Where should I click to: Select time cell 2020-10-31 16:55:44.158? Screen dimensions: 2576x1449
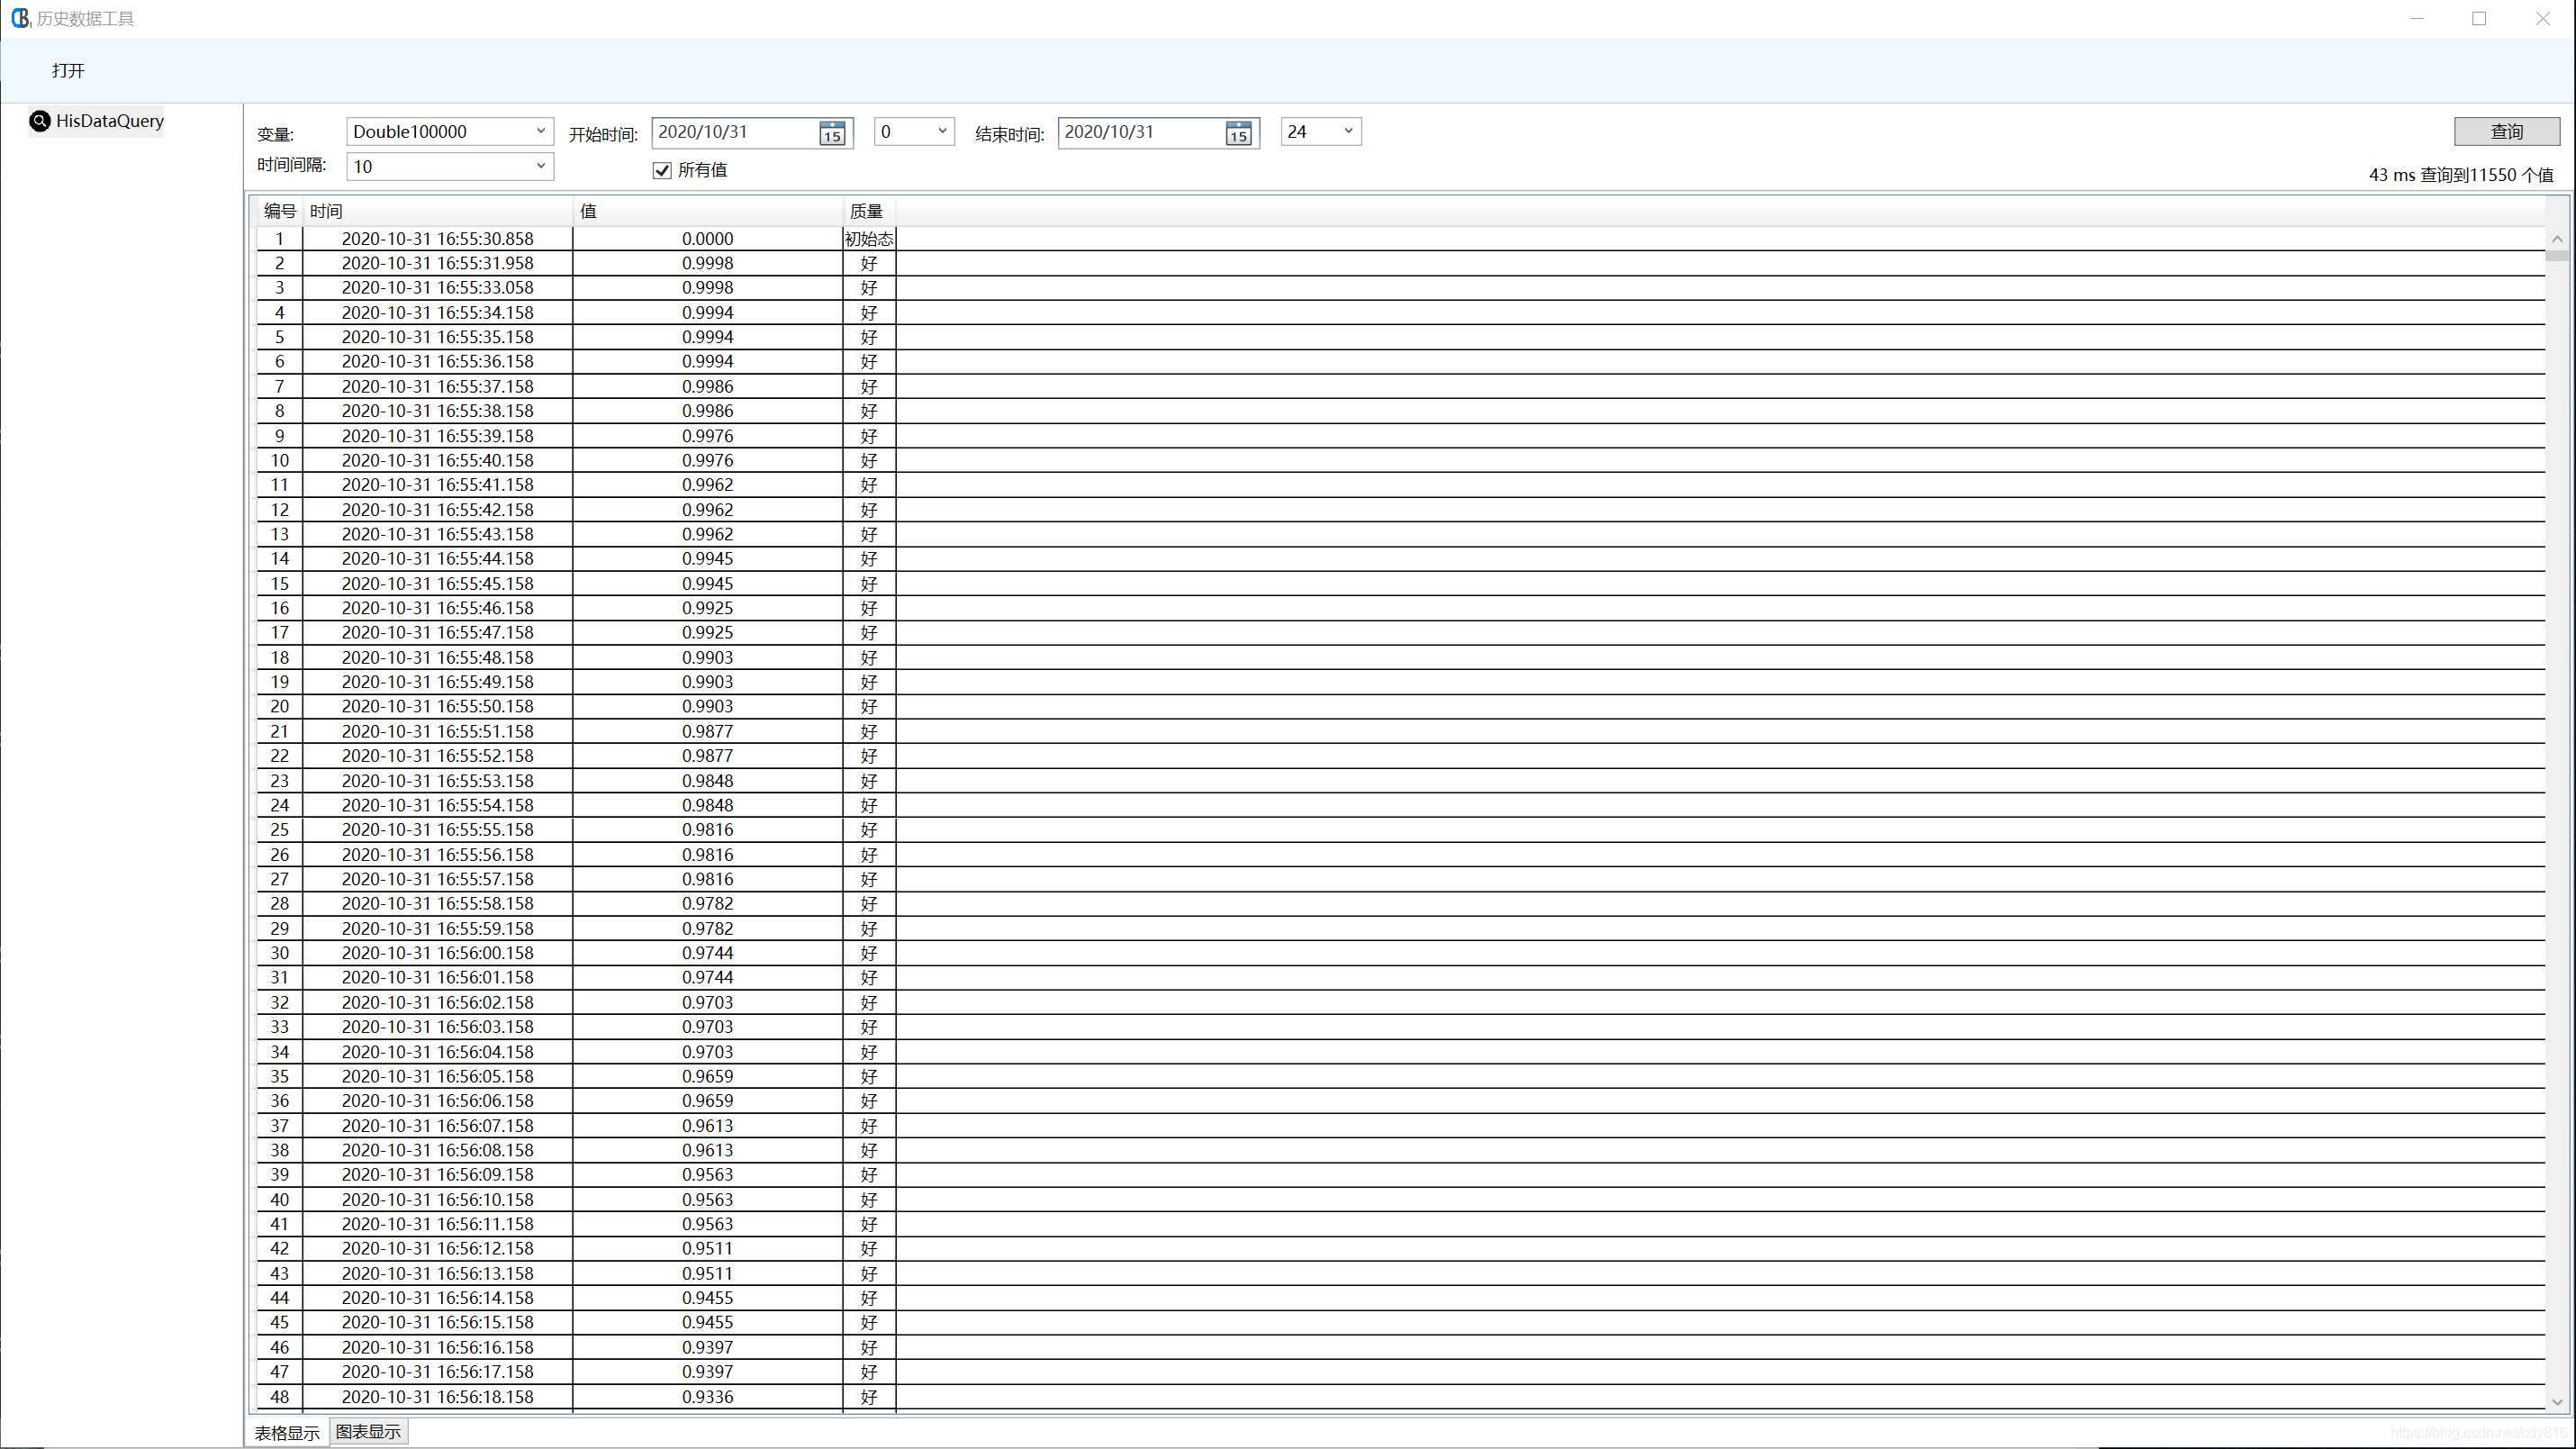pos(438,559)
